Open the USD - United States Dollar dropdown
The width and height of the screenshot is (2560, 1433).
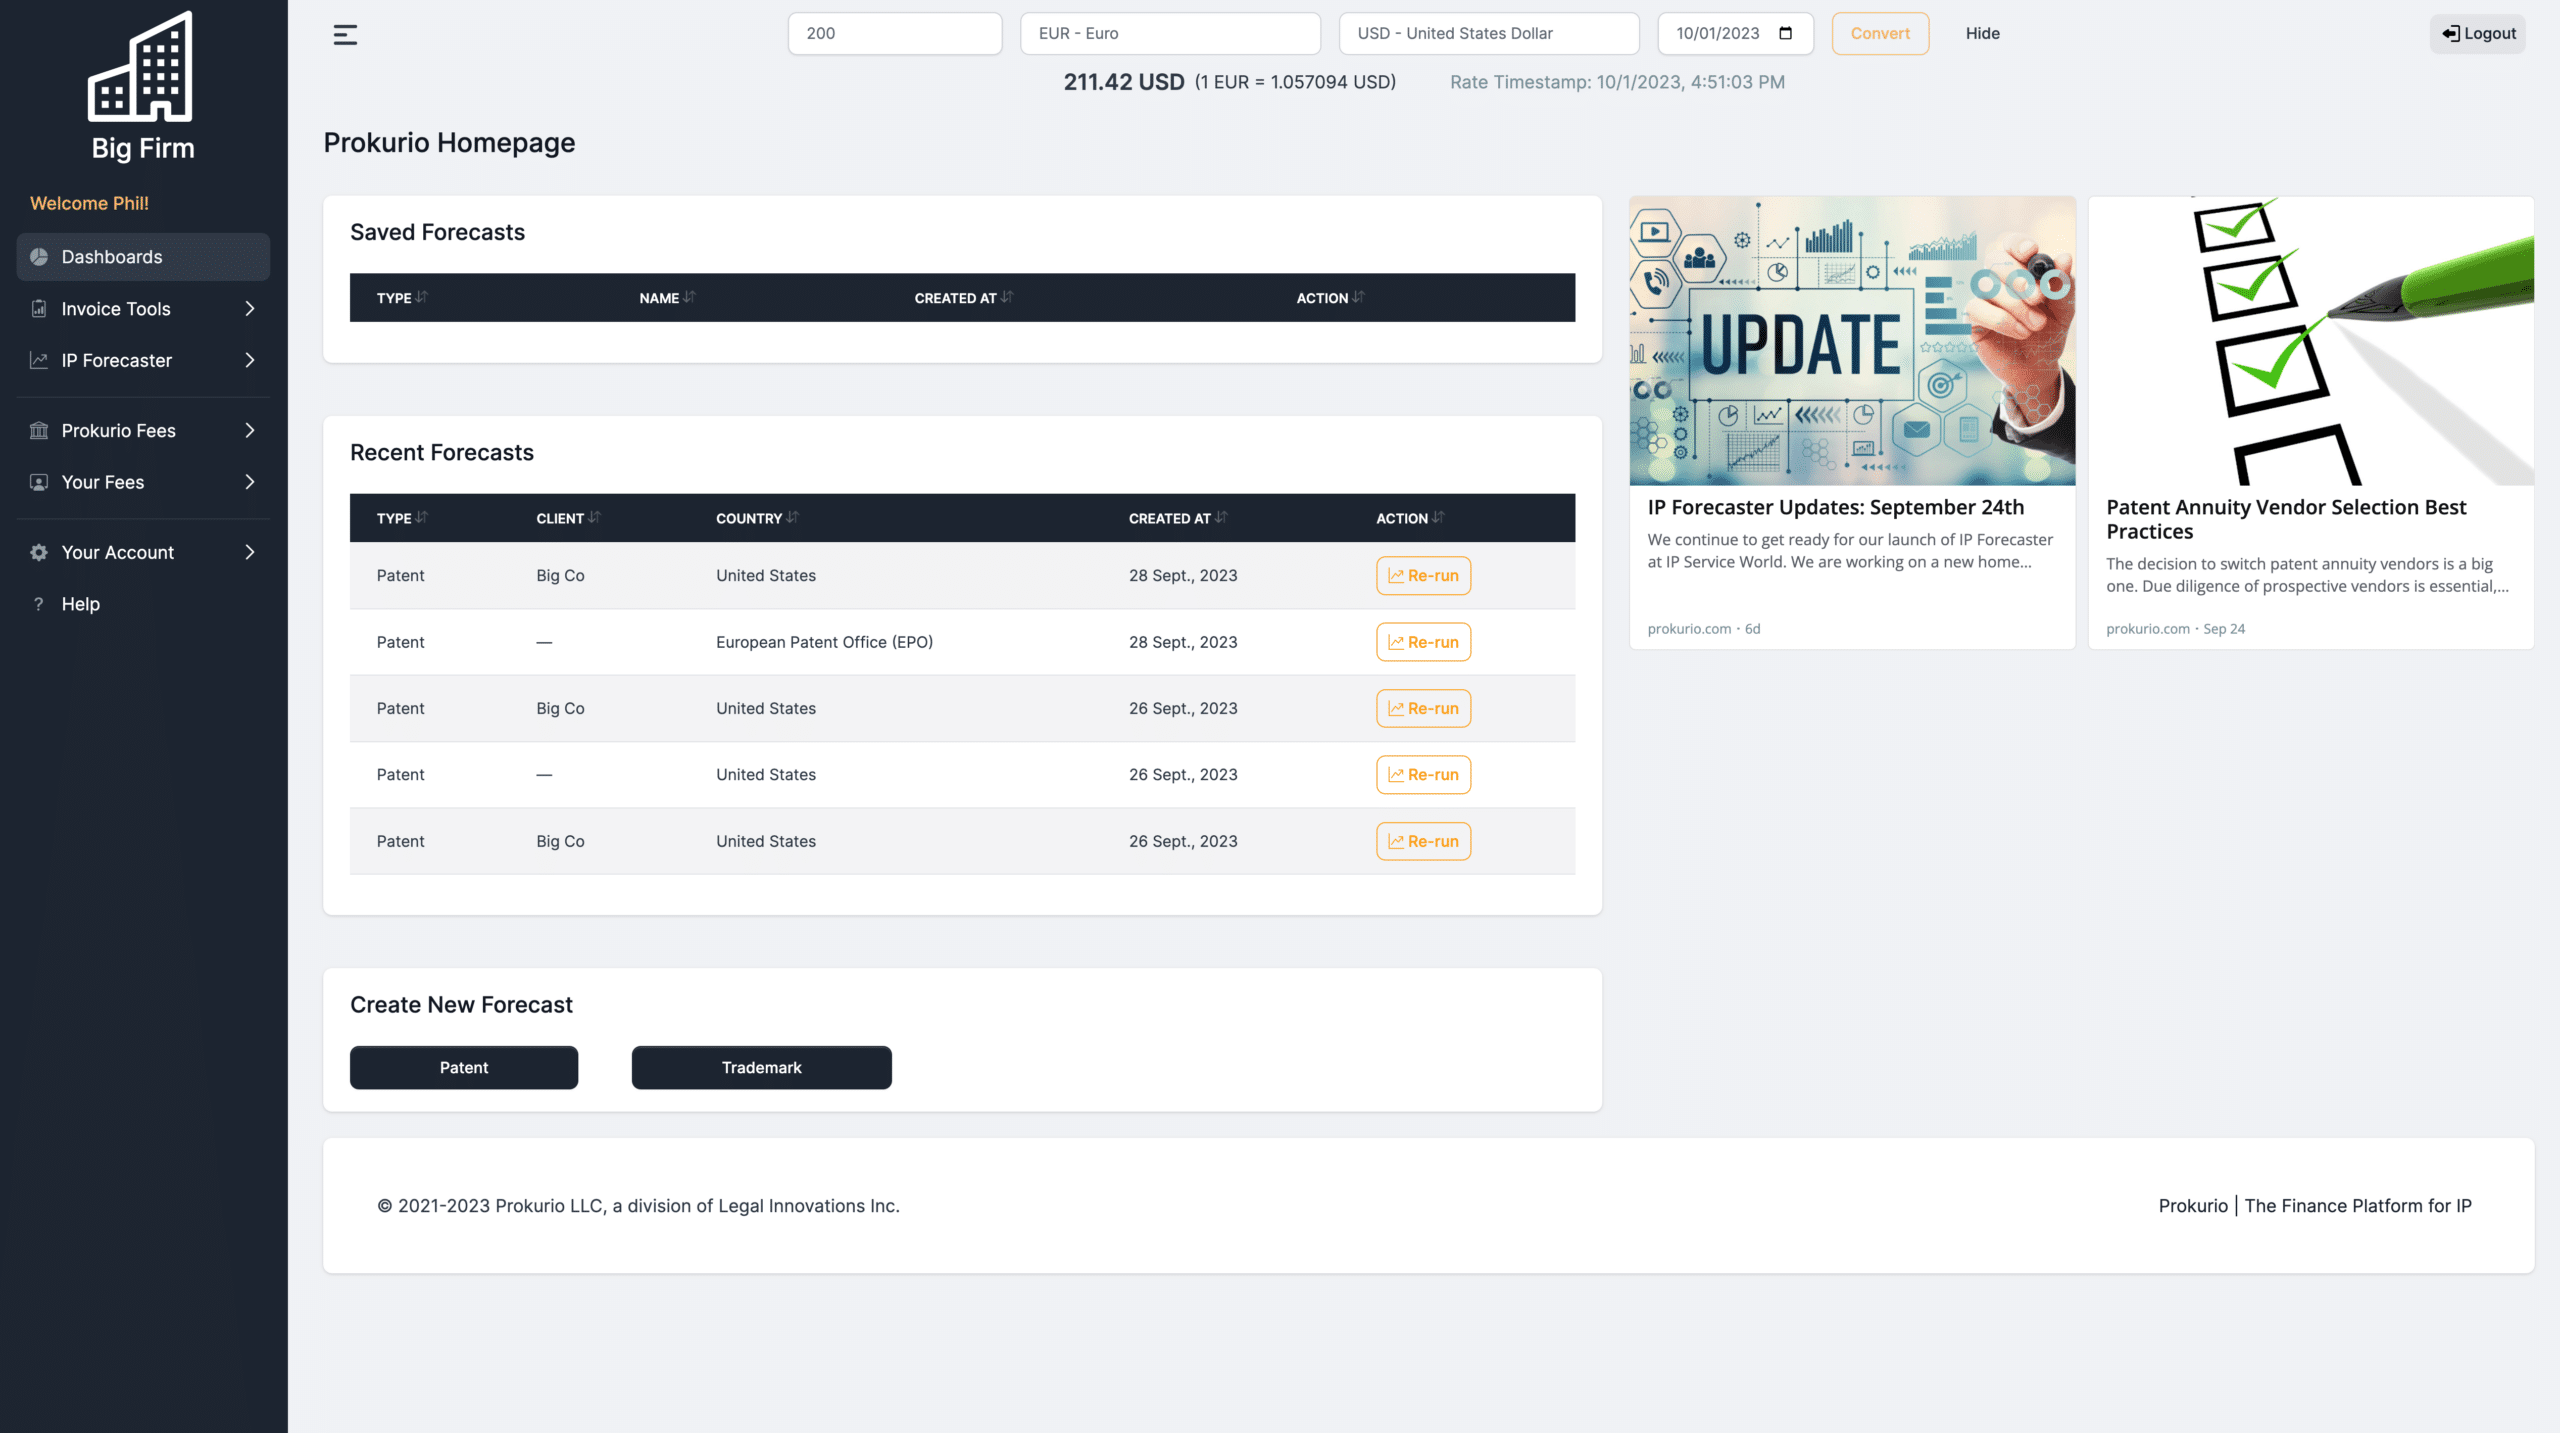point(1489,34)
